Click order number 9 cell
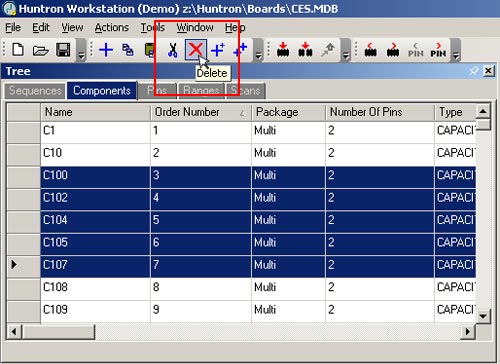The image size is (500, 364). 201,311
